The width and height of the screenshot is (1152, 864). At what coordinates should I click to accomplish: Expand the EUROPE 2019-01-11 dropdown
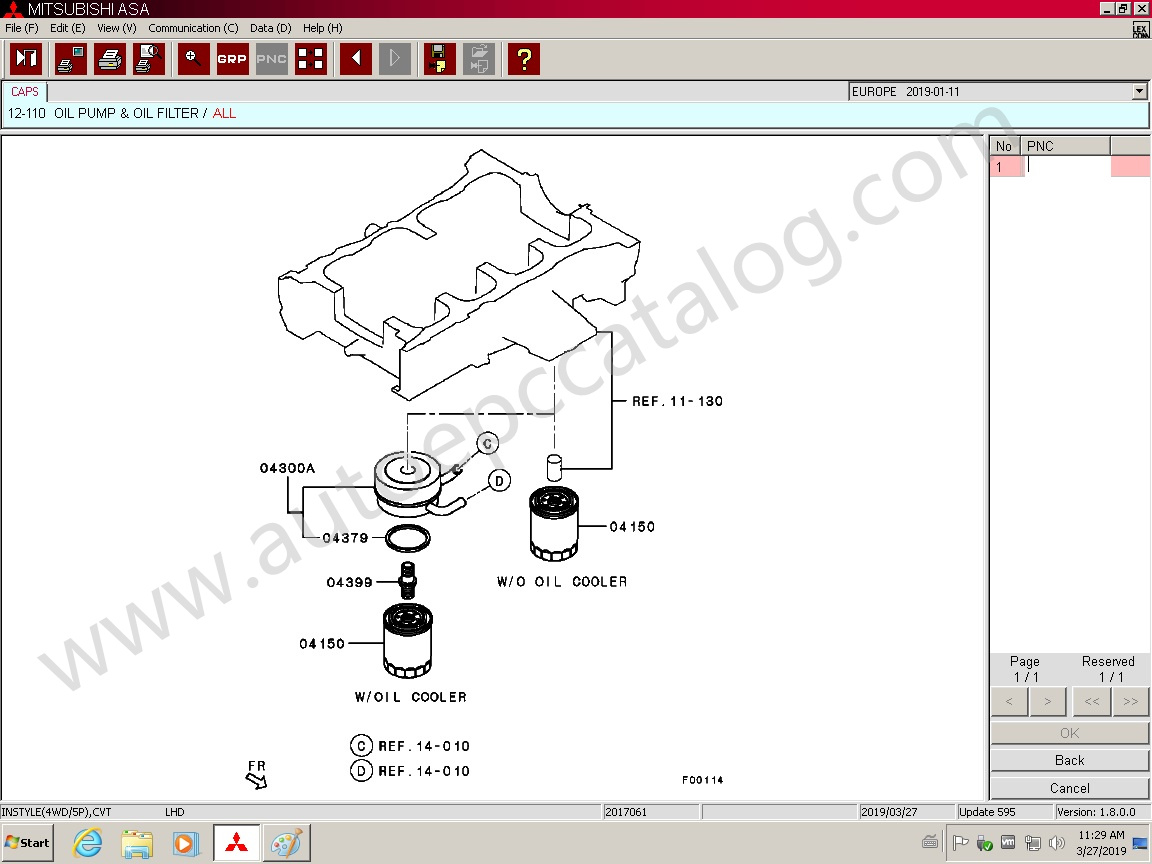pos(1139,92)
